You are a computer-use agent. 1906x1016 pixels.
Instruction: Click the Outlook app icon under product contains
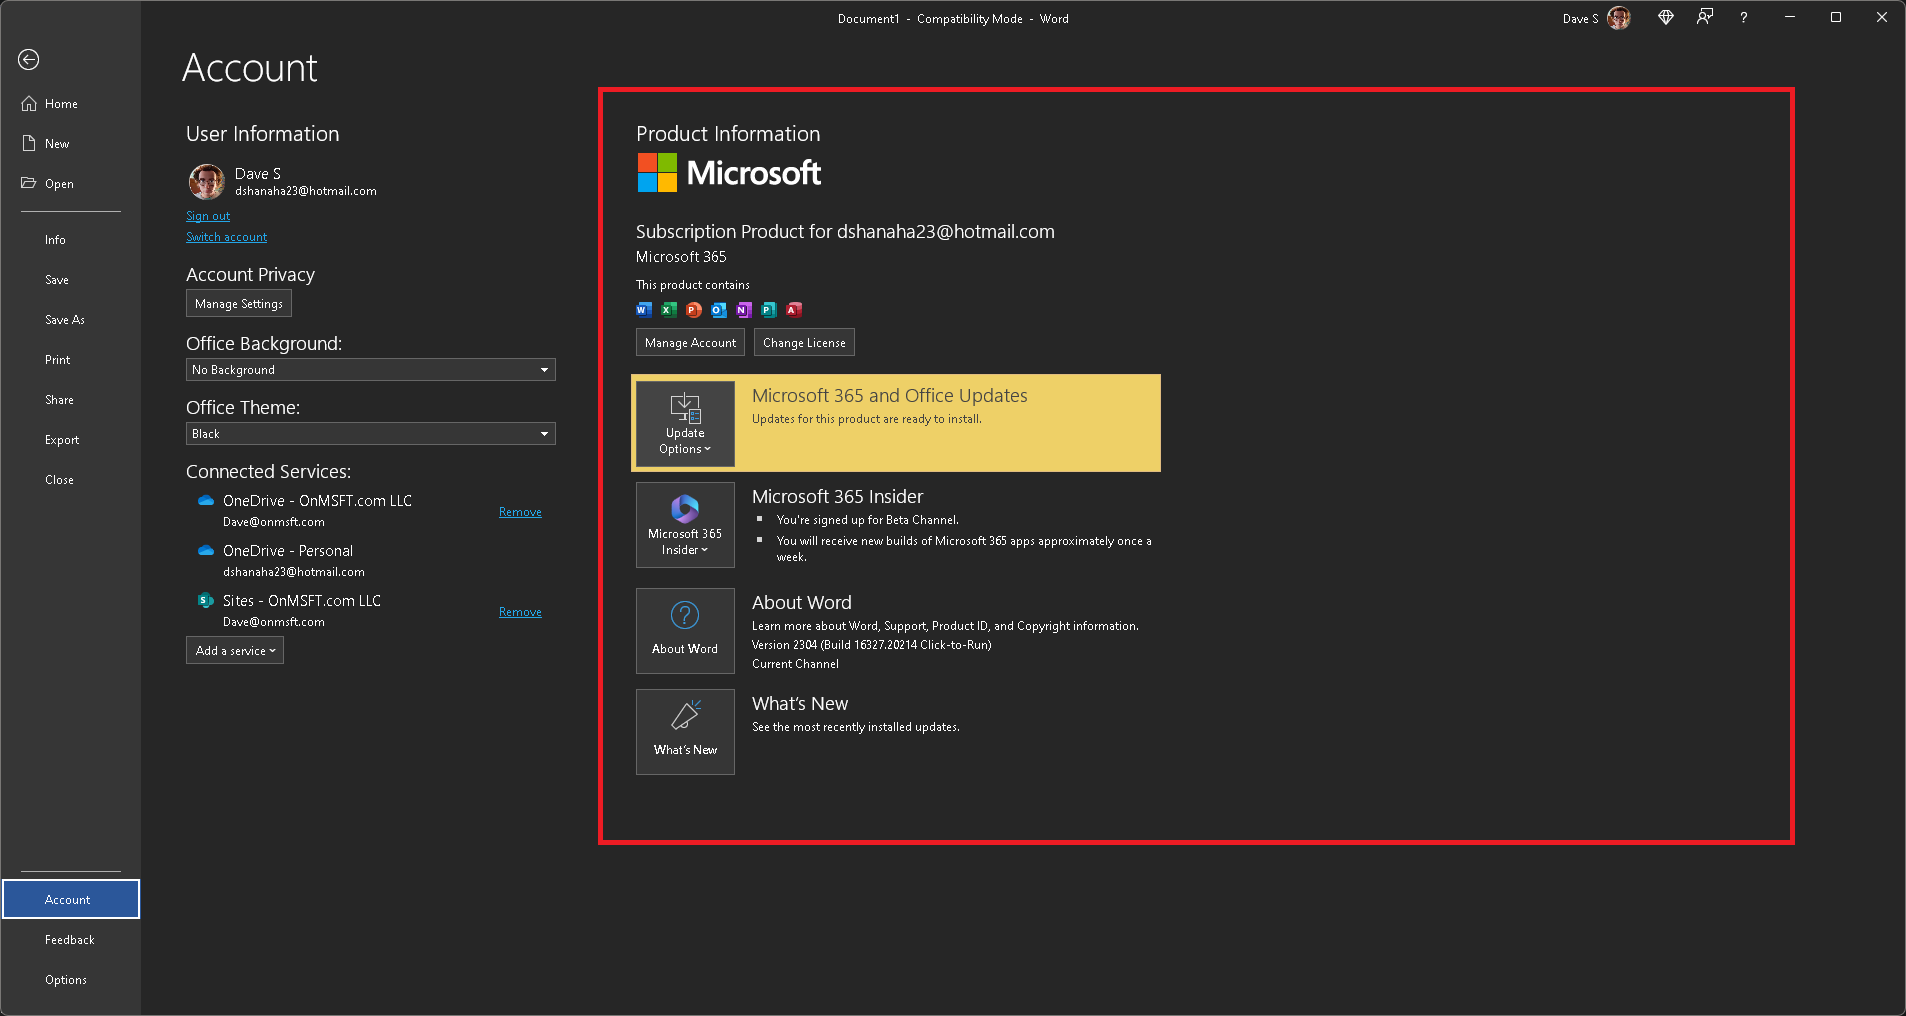tap(719, 310)
